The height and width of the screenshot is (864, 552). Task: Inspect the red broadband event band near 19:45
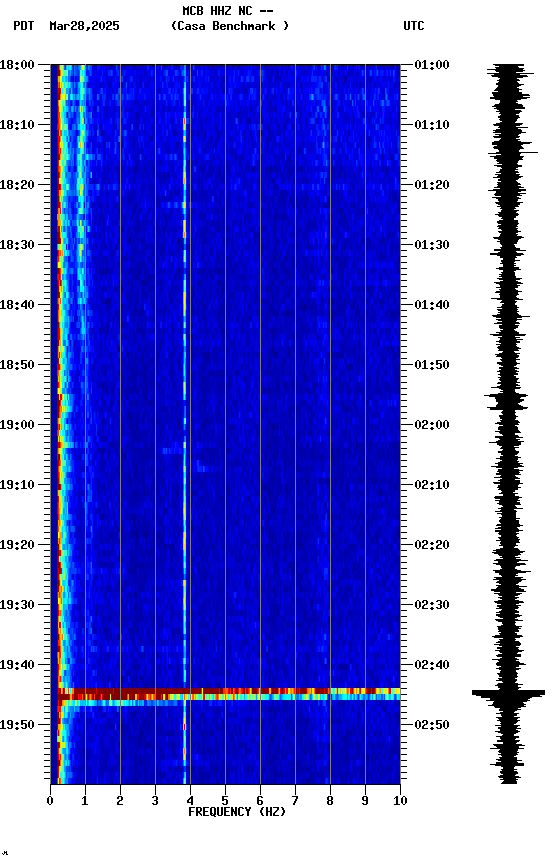(229, 694)
